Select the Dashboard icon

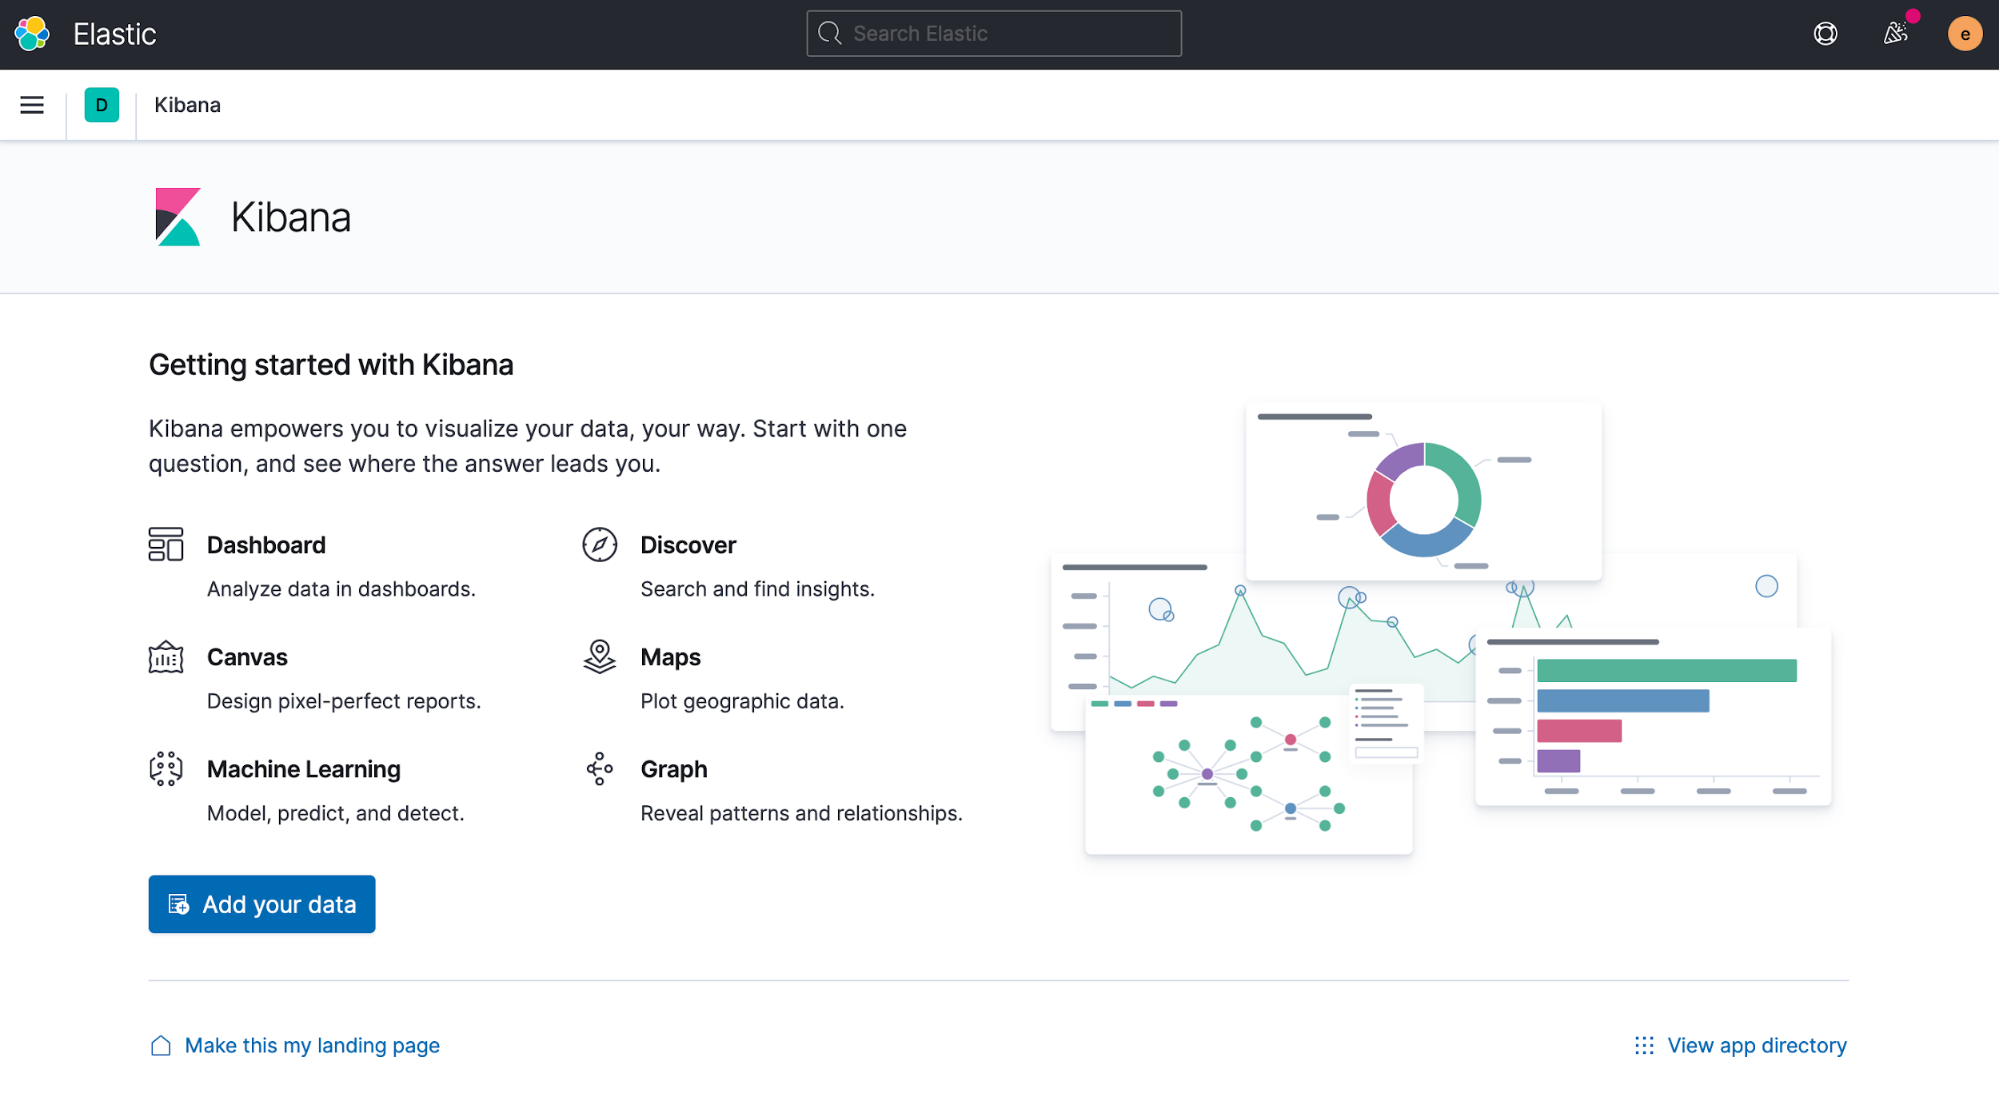(x=166, y=544)
